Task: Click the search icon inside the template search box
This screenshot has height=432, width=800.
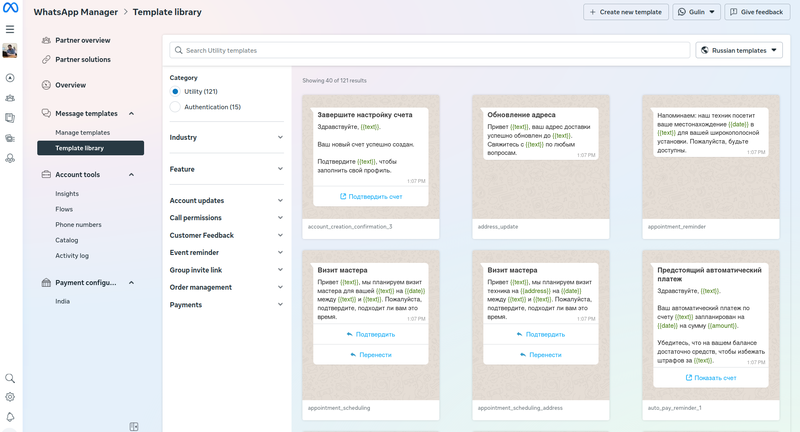Action: point(179,50)
